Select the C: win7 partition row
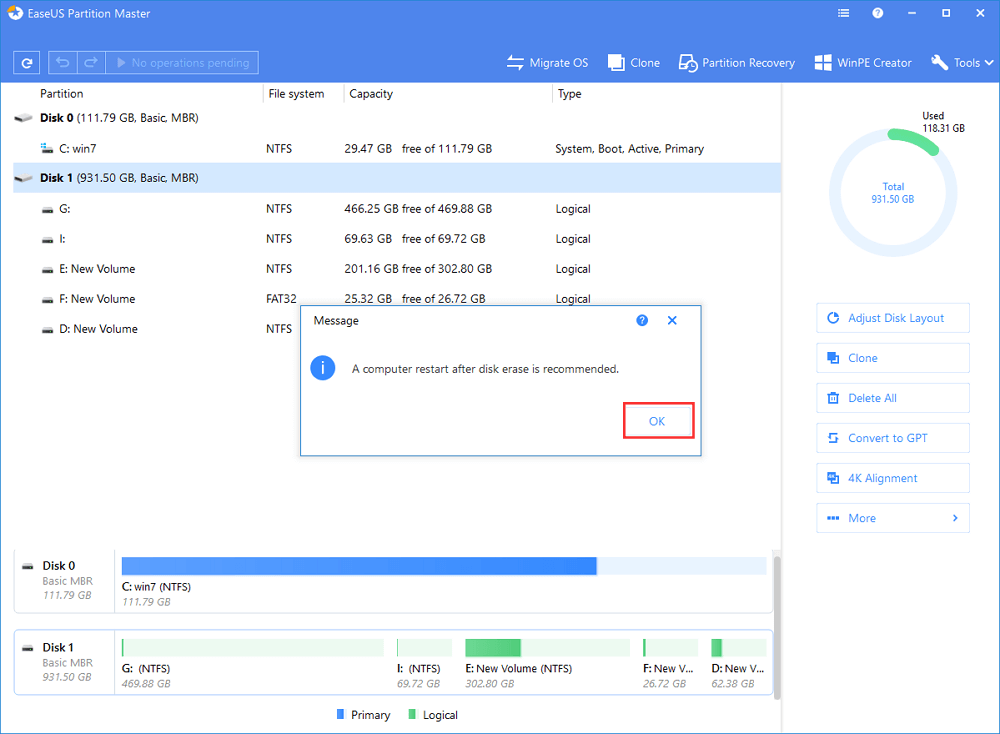 pyautogui.click(x=397, y=149)
